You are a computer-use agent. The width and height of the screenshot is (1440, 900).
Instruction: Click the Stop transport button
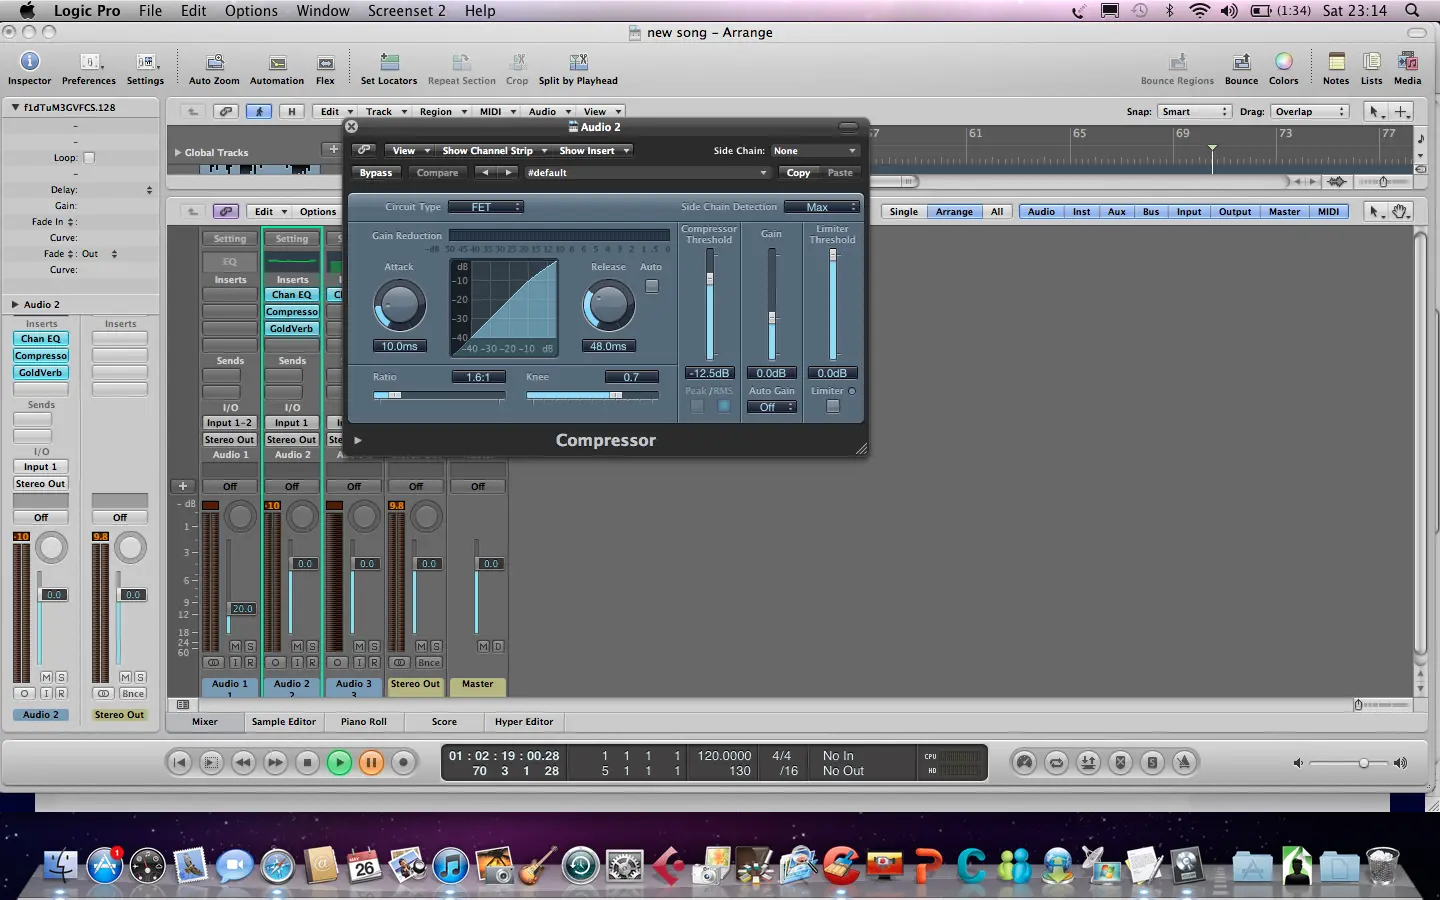pos(308,762)
